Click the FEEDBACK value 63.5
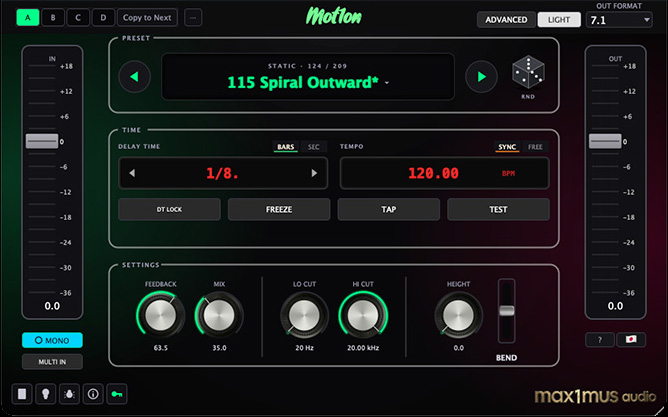668x417 pixels. pos(161,348)
